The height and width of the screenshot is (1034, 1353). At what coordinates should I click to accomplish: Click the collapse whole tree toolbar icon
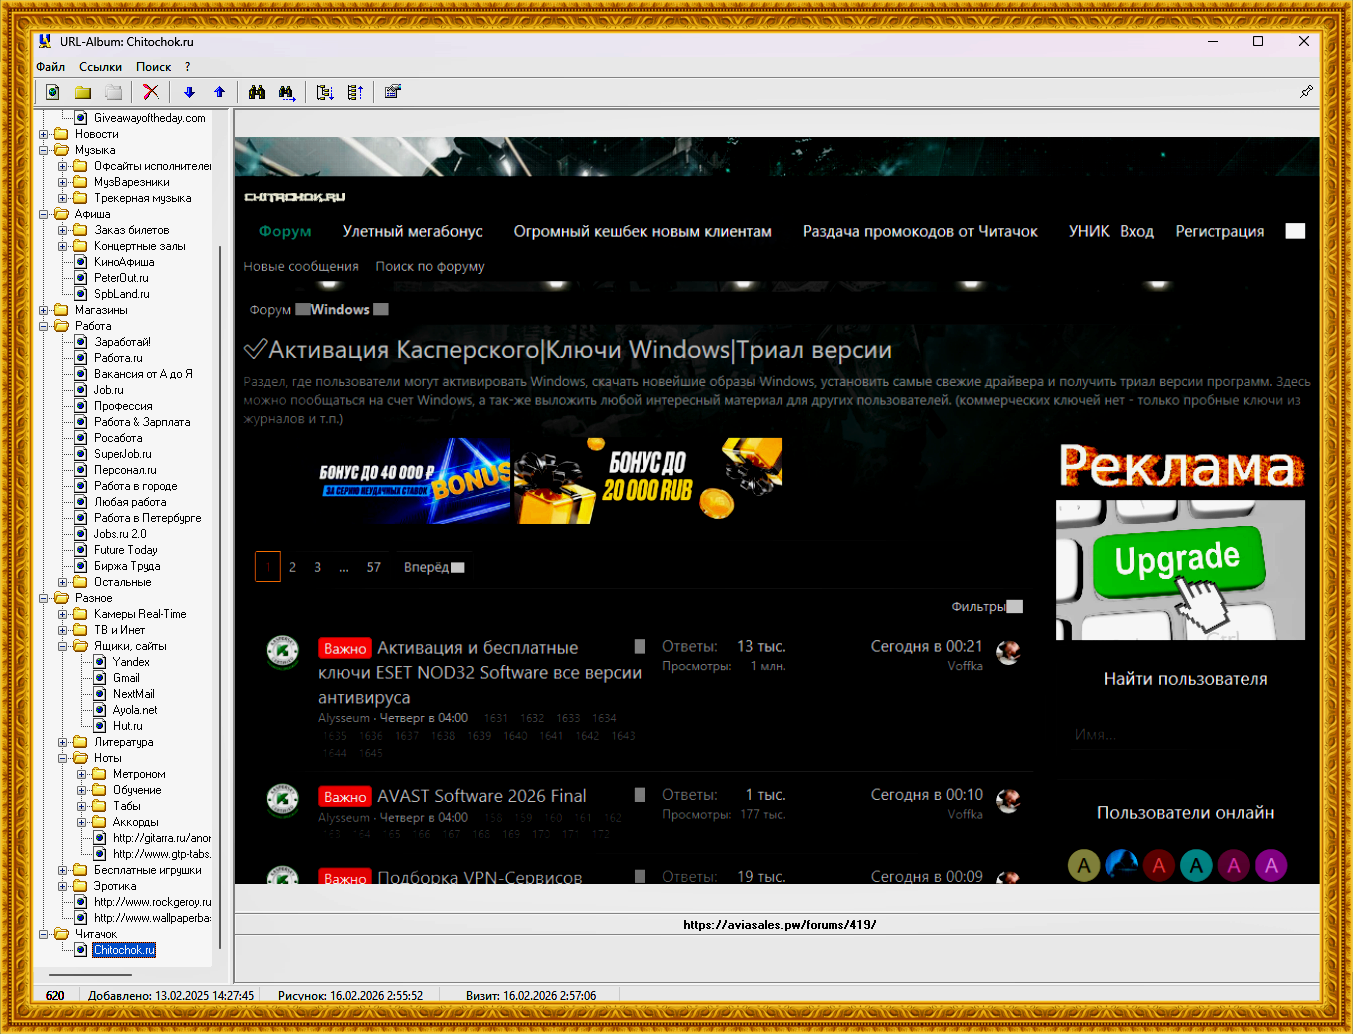coord(355,92)
